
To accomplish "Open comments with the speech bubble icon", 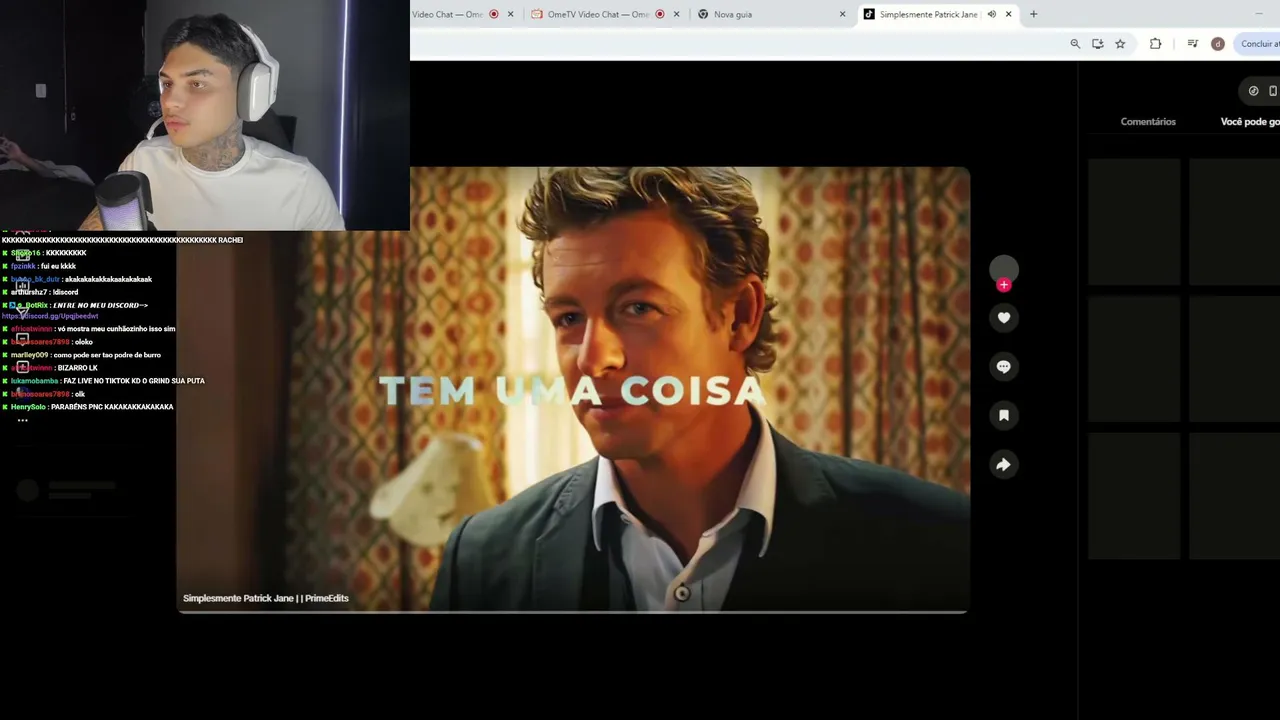I will (1004, 367).
